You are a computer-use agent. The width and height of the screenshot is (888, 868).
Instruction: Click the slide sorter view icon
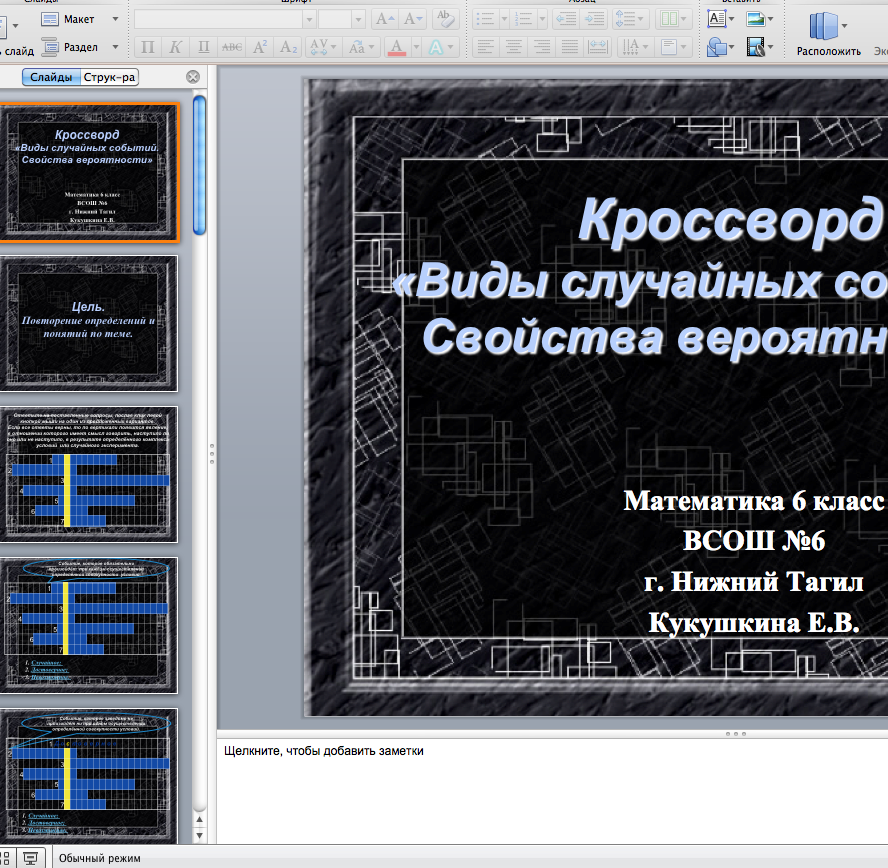coord(6,858)
